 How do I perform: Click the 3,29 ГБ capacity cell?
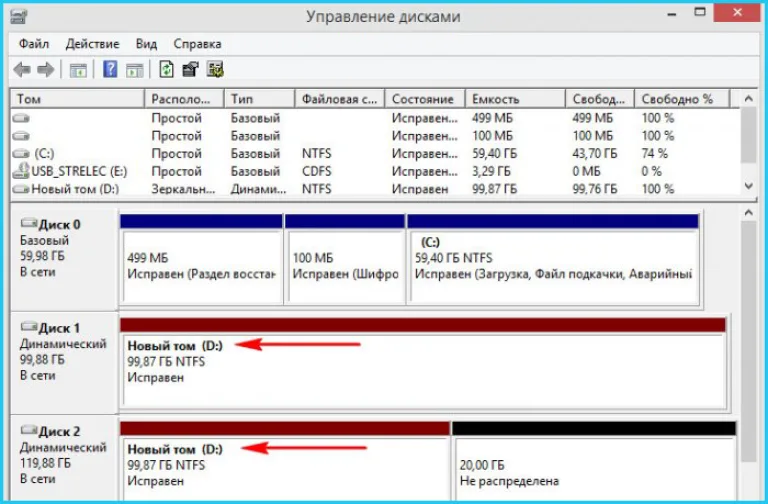tap(491, 171)
